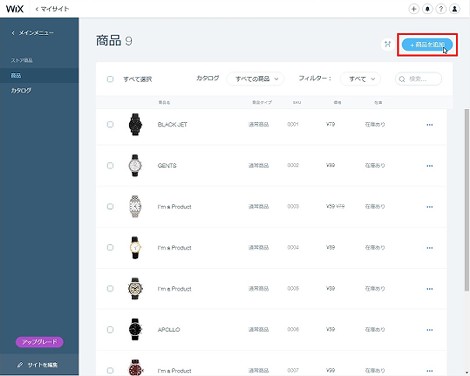
Task: Select 商品 item in the sidebar
Action: click(x=39, y=76)
